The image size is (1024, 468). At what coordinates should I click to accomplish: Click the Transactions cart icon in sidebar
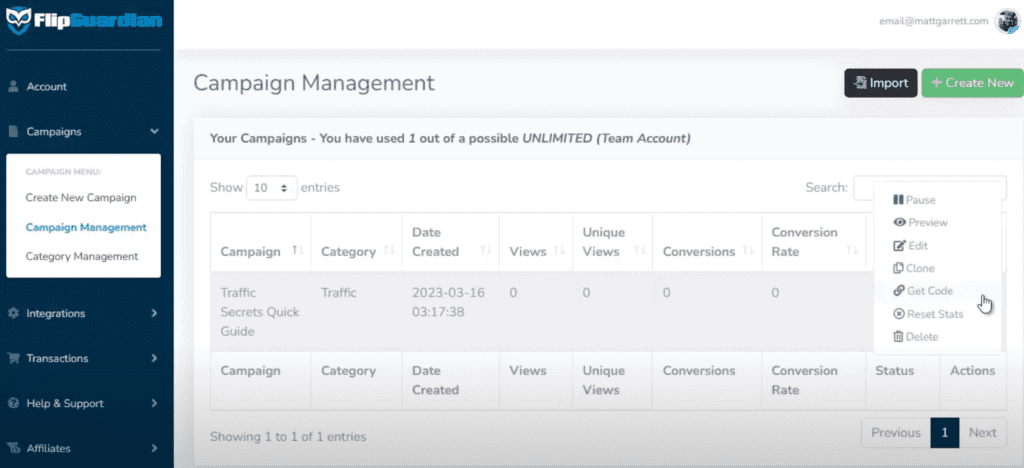pos(13,358)
